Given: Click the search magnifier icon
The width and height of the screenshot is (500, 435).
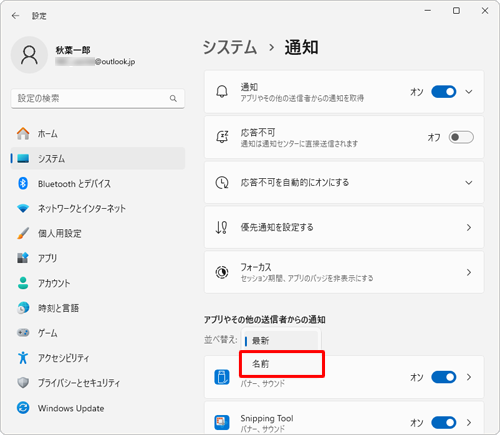Looking at the screenshot, I should [x=173, y=98].
